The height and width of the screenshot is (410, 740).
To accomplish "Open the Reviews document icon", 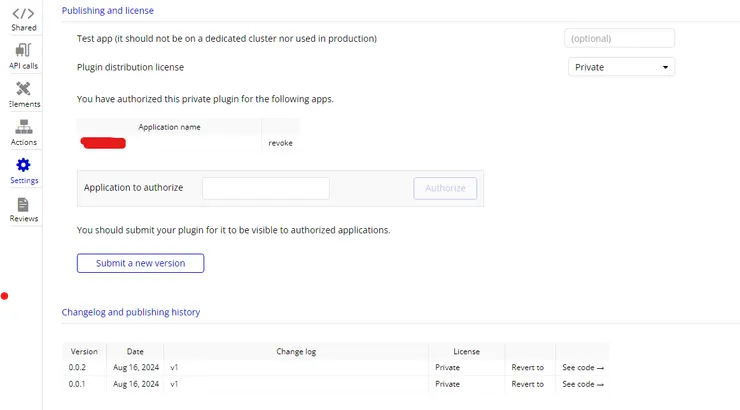I will pyautogui.click(x=24, y=204).
